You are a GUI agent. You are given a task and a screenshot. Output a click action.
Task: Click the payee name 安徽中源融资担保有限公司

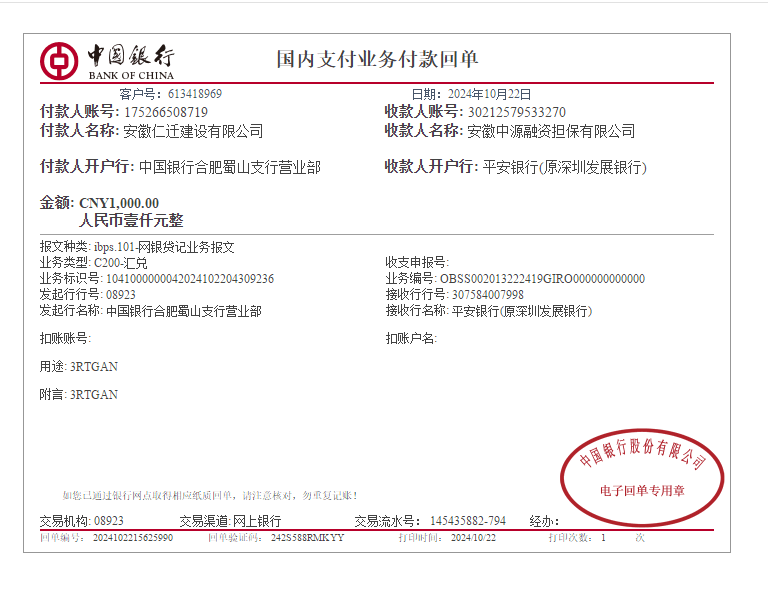(551, 131)
